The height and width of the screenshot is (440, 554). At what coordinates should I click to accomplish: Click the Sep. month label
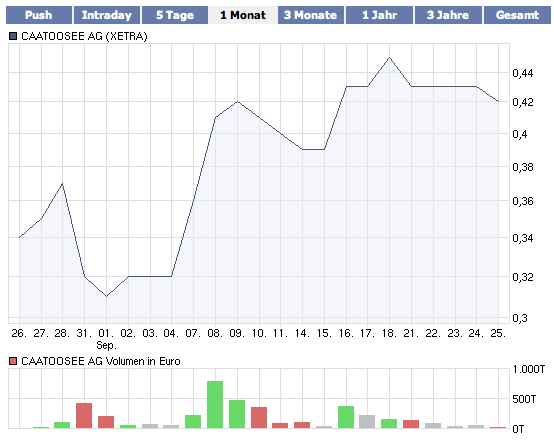click(106, 345)
